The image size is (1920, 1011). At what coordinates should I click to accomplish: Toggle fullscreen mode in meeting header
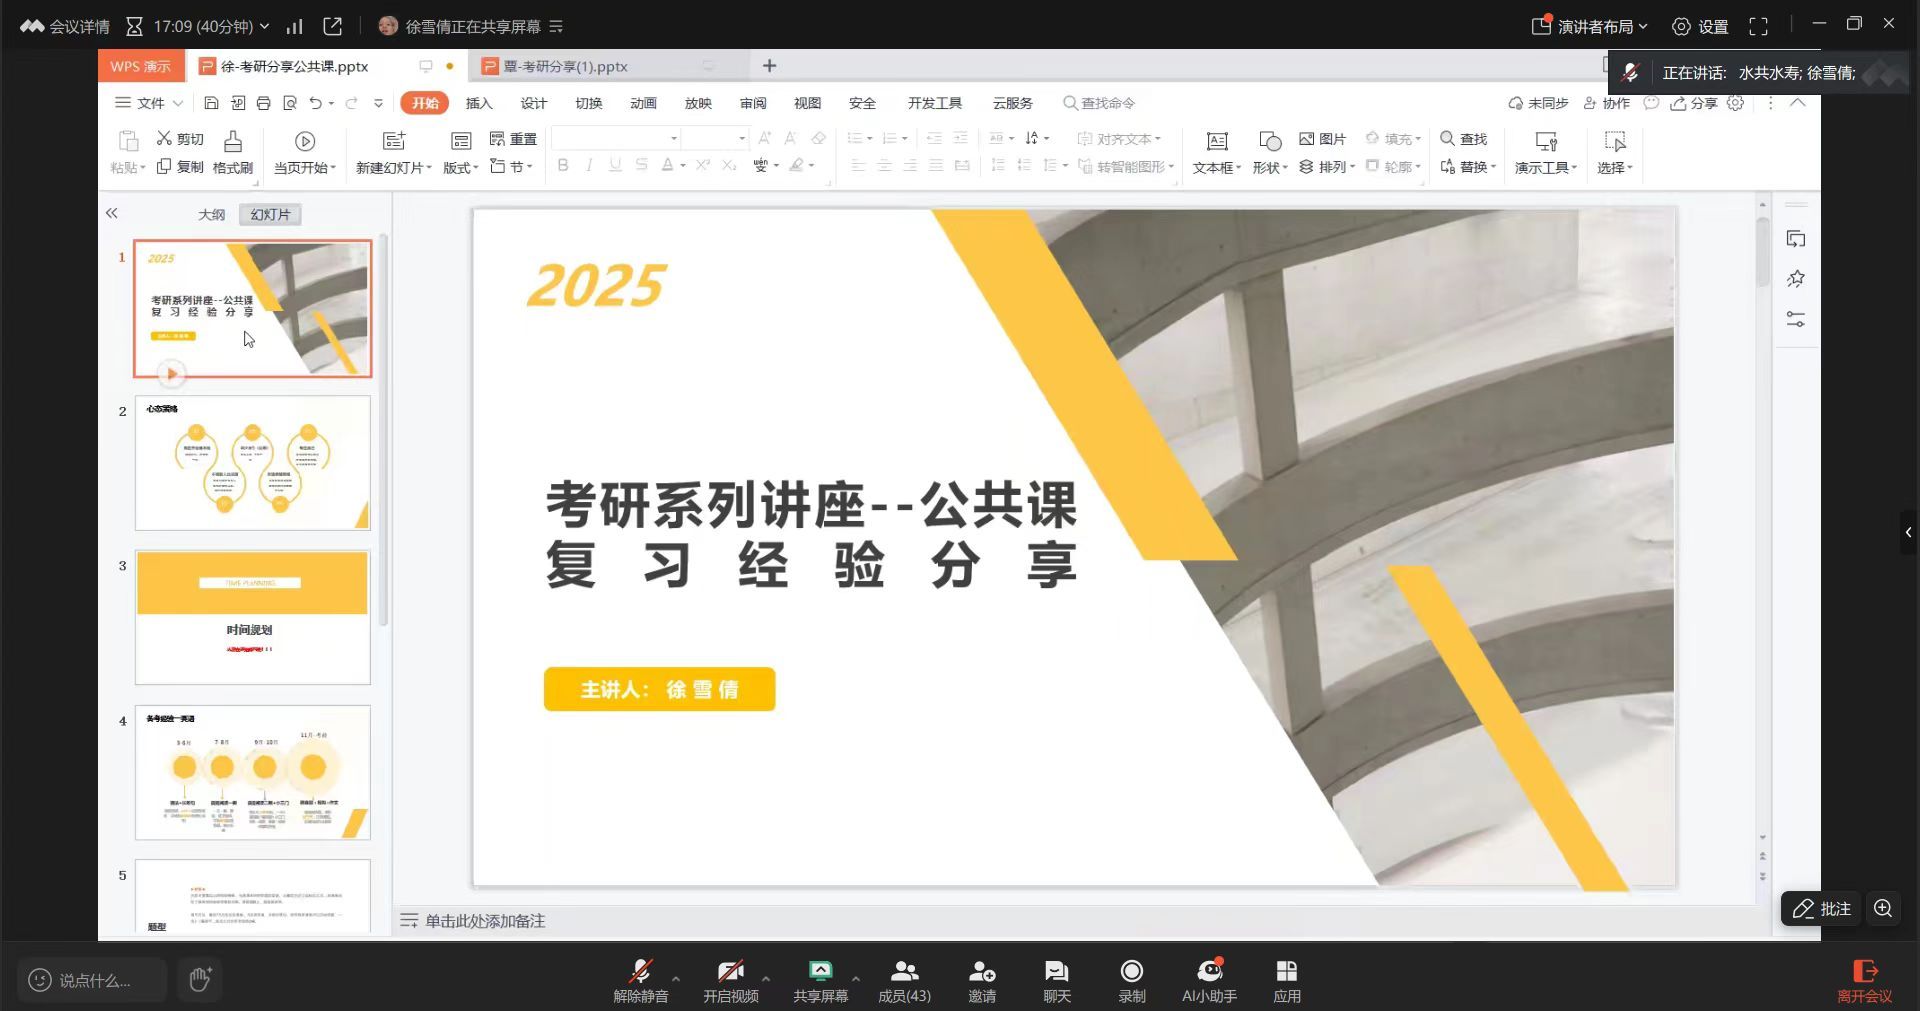(1758, 27)
